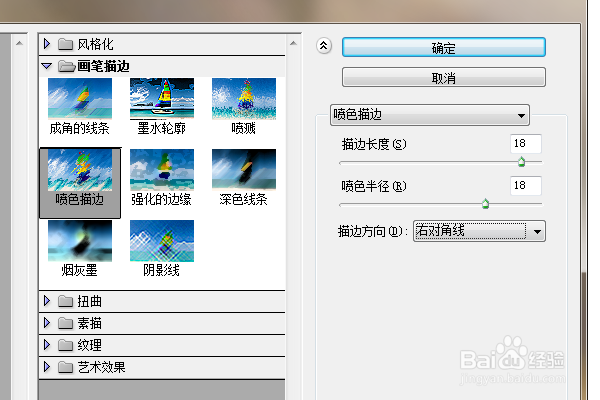Click the 素描 category label
This screenshot has width=600, height=400.
click(x=90, y=323)
